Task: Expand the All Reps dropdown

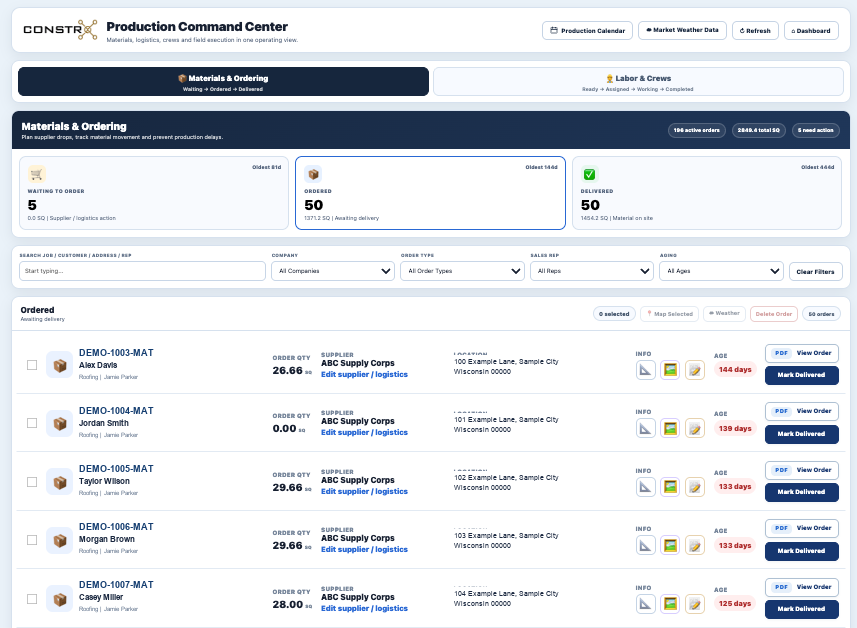Action: click(592, 271)
